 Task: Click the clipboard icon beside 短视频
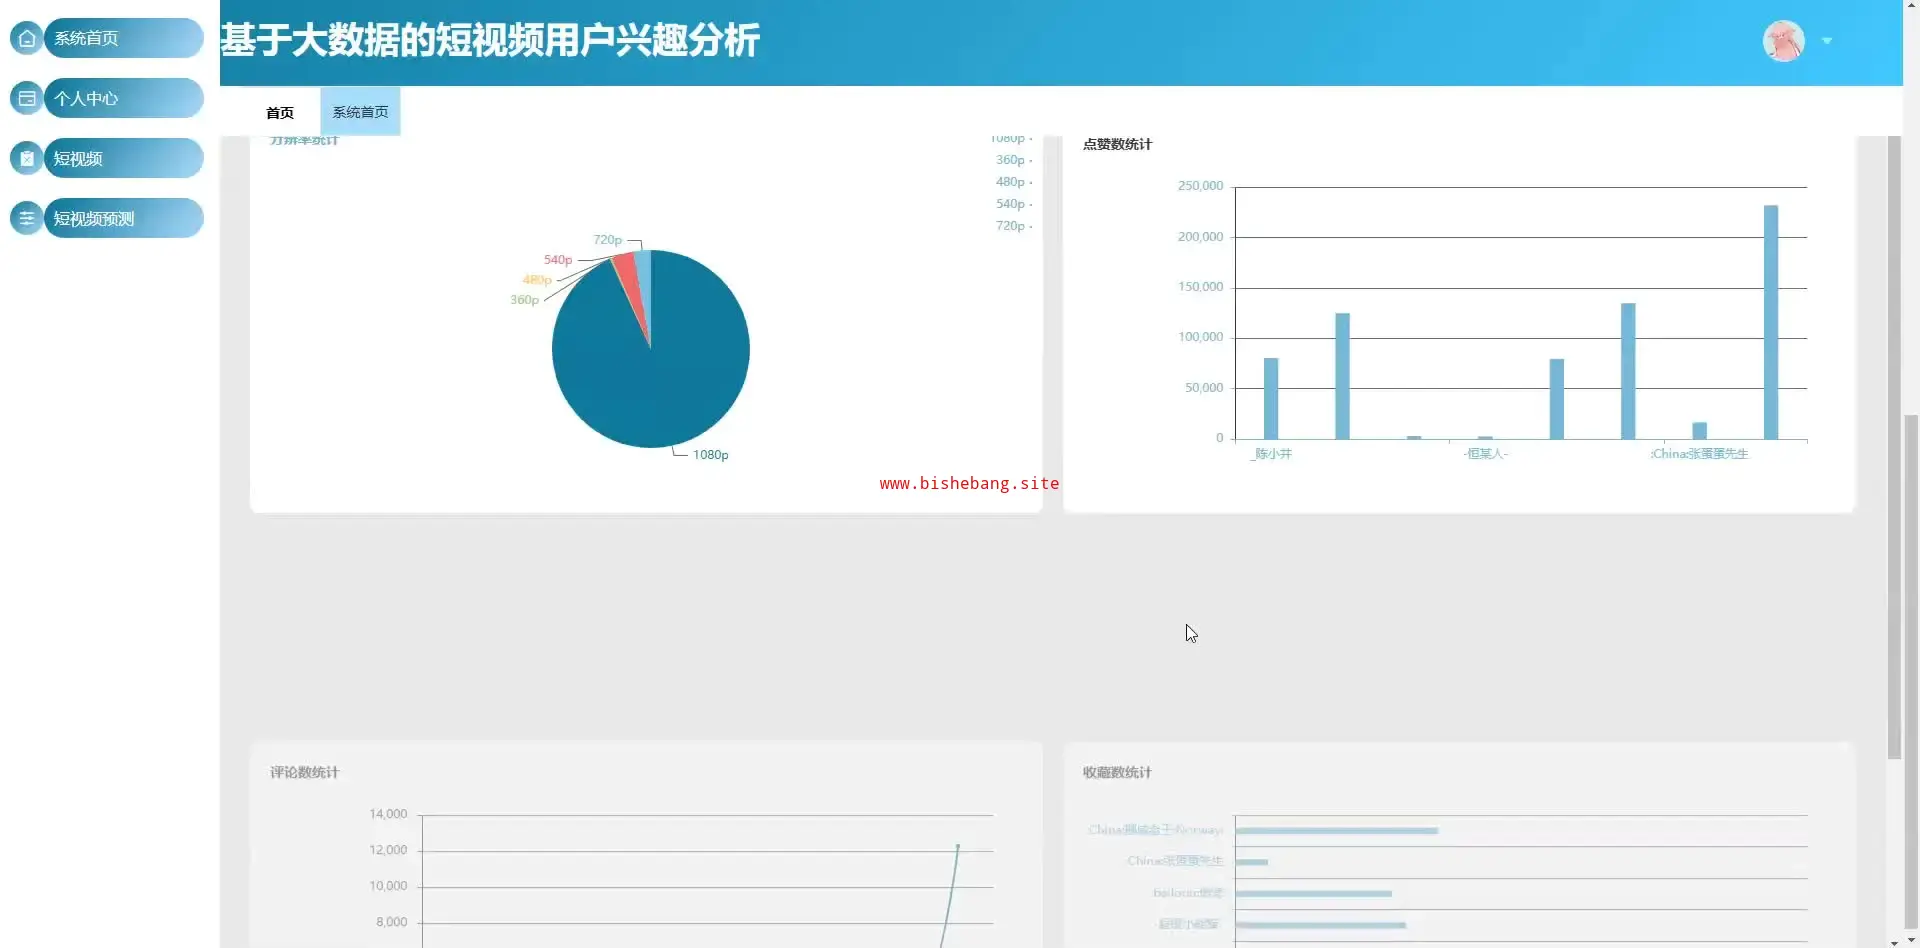coord(27,159)
